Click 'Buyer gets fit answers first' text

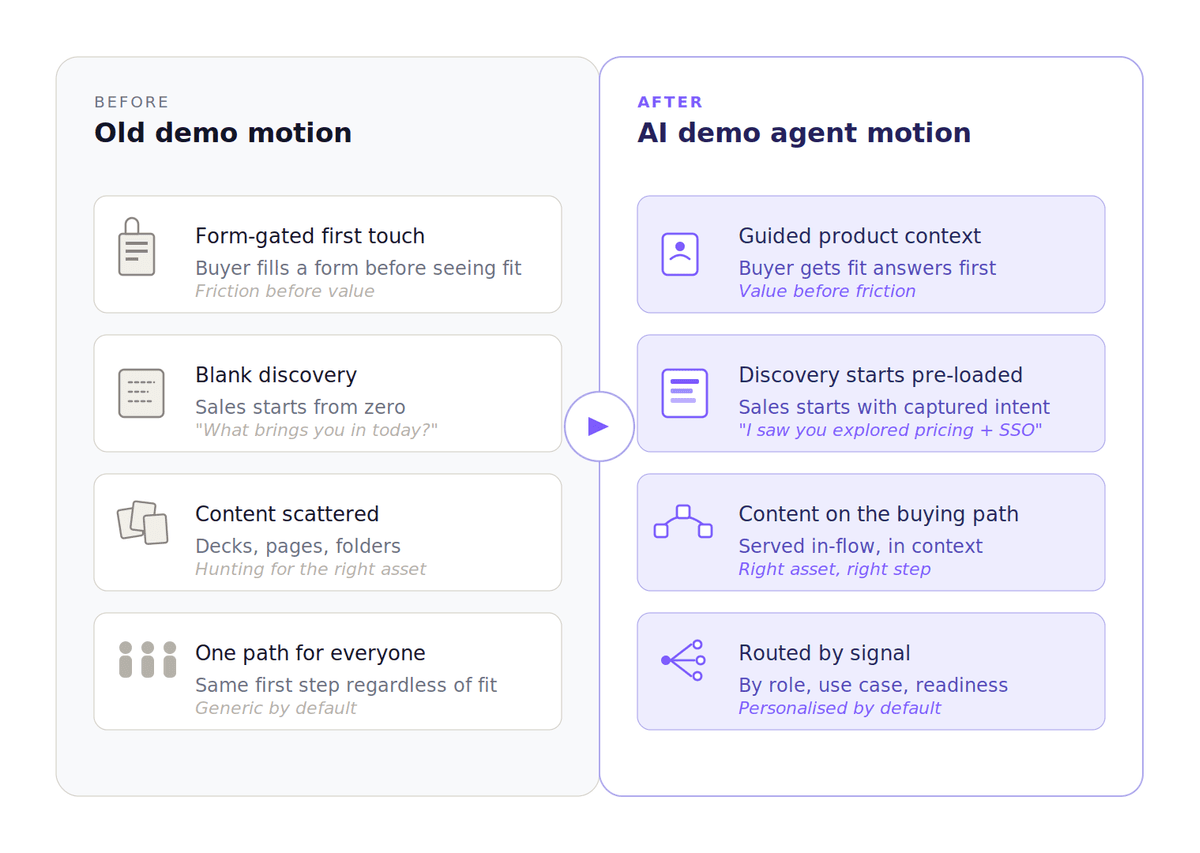click(x=867, y=268)
